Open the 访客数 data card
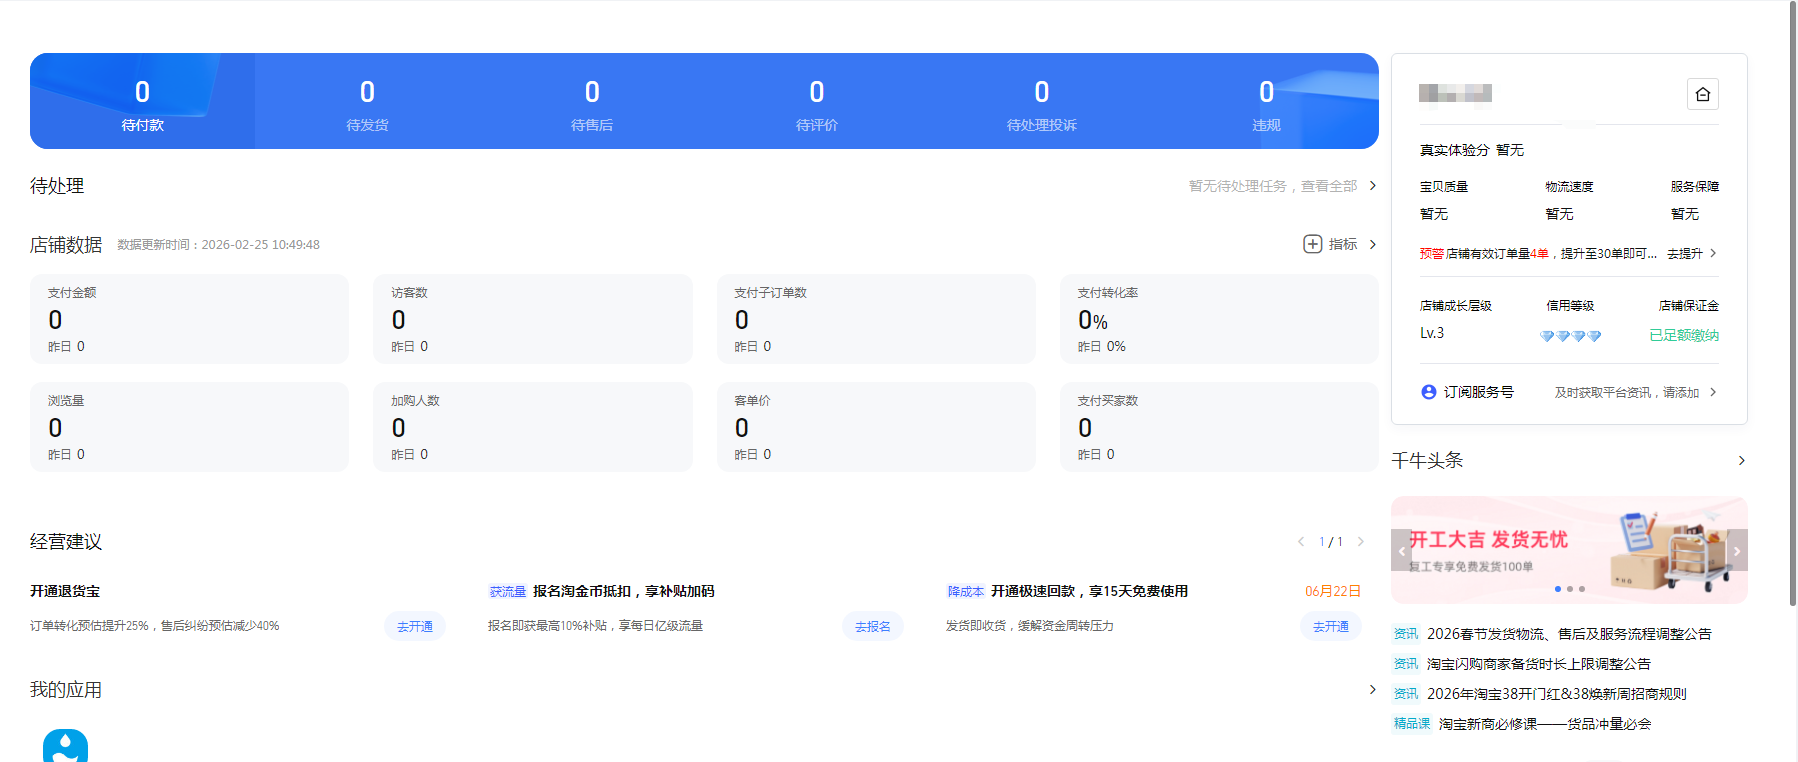Viewport: 1798px width, 762px height. point(533,319)
